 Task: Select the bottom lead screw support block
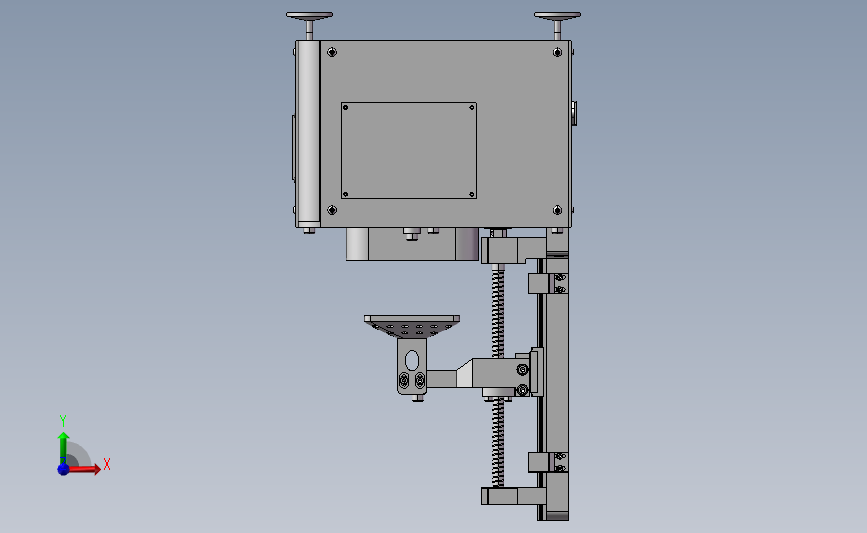[513, 496]
